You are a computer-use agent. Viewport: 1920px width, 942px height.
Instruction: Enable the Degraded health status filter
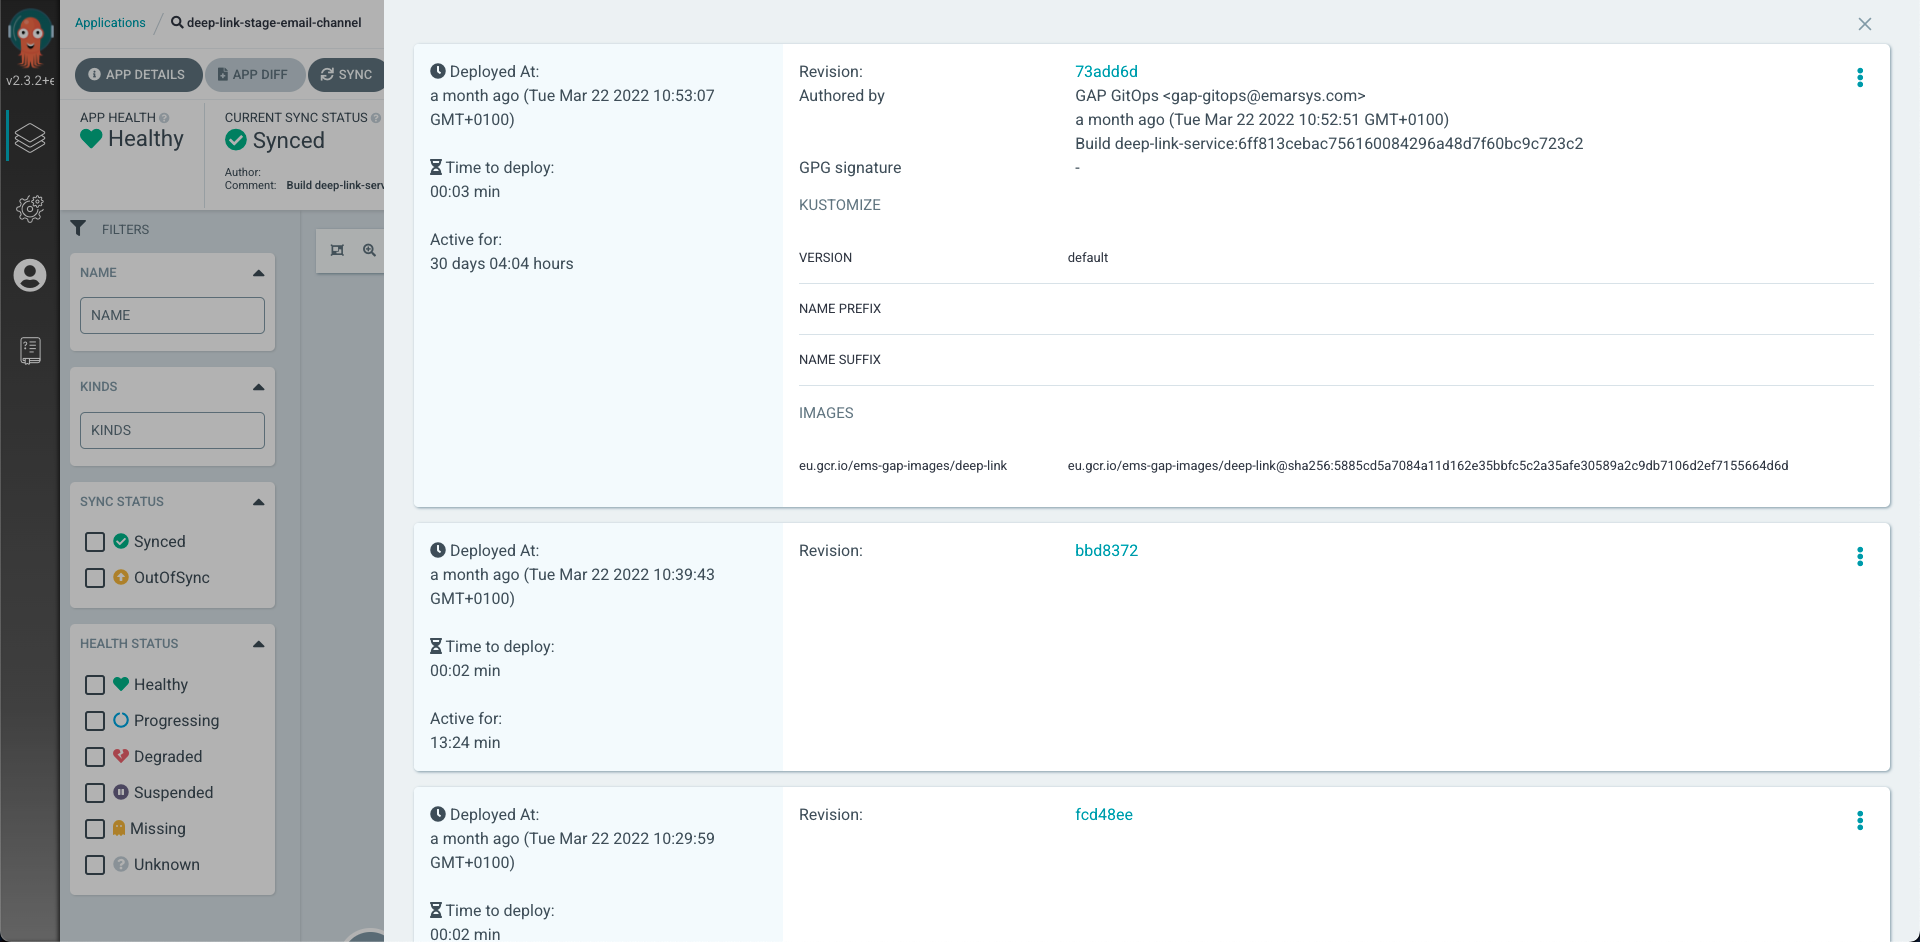(95, 757)
